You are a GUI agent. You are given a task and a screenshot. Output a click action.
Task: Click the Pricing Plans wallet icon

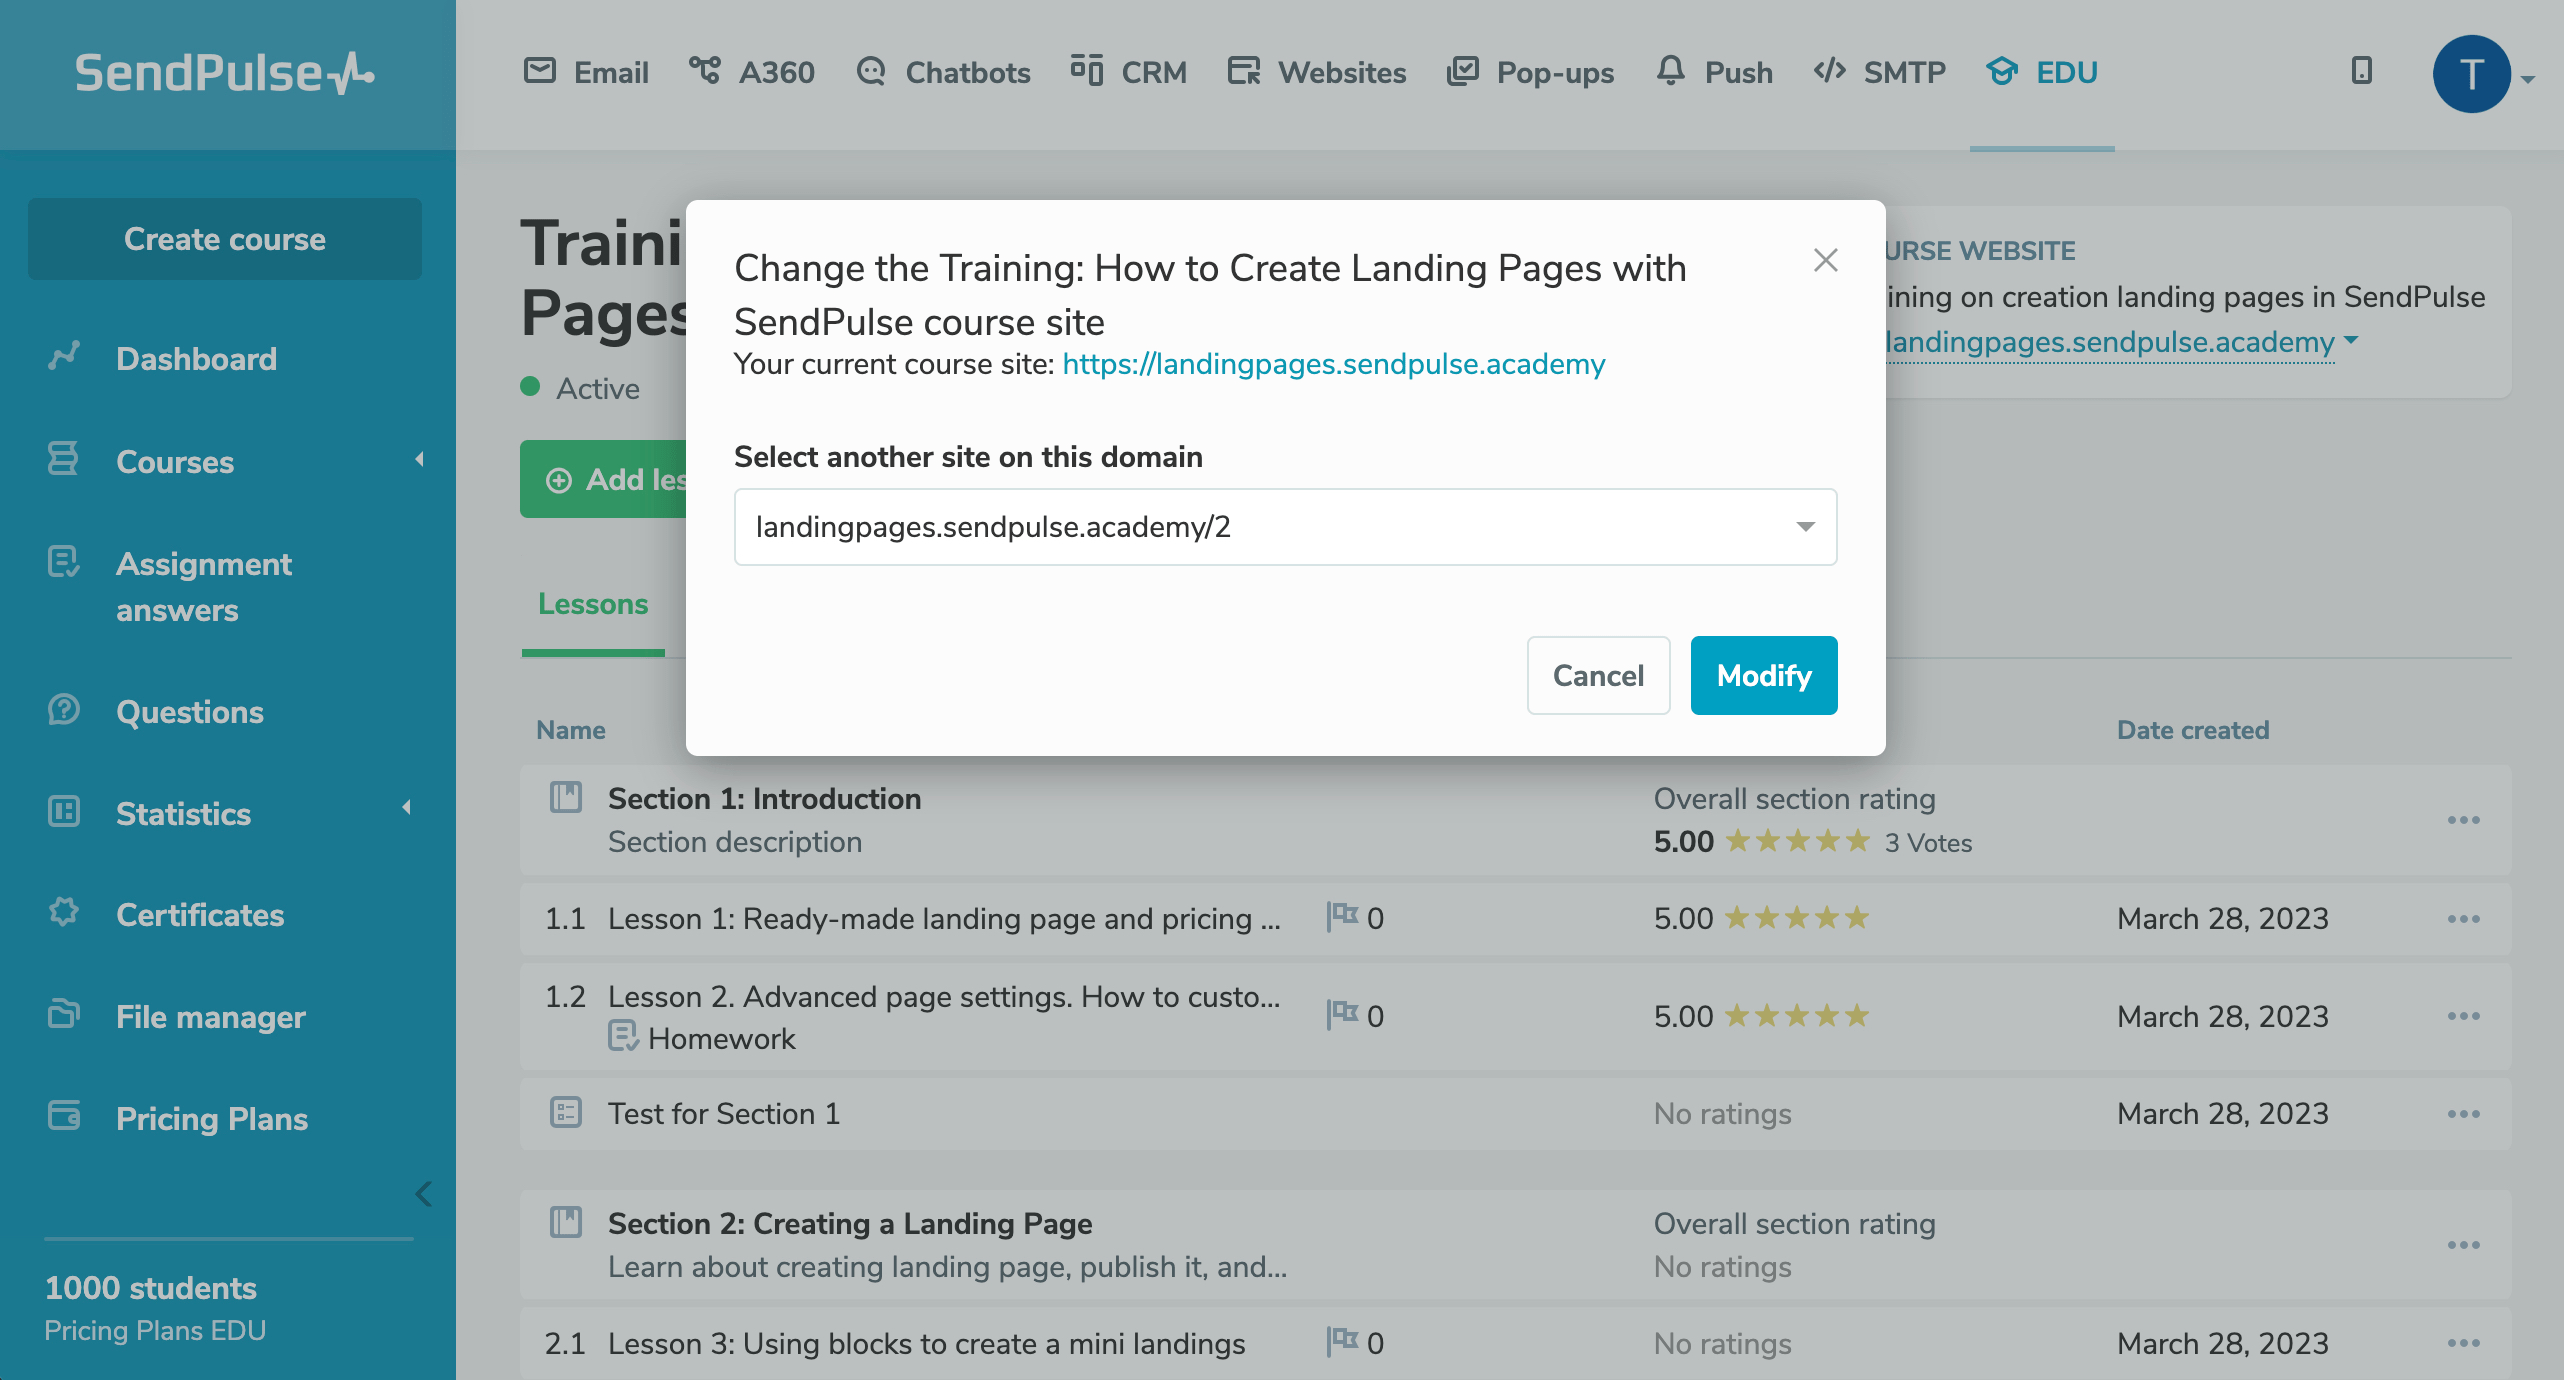tap(64, 1116)
